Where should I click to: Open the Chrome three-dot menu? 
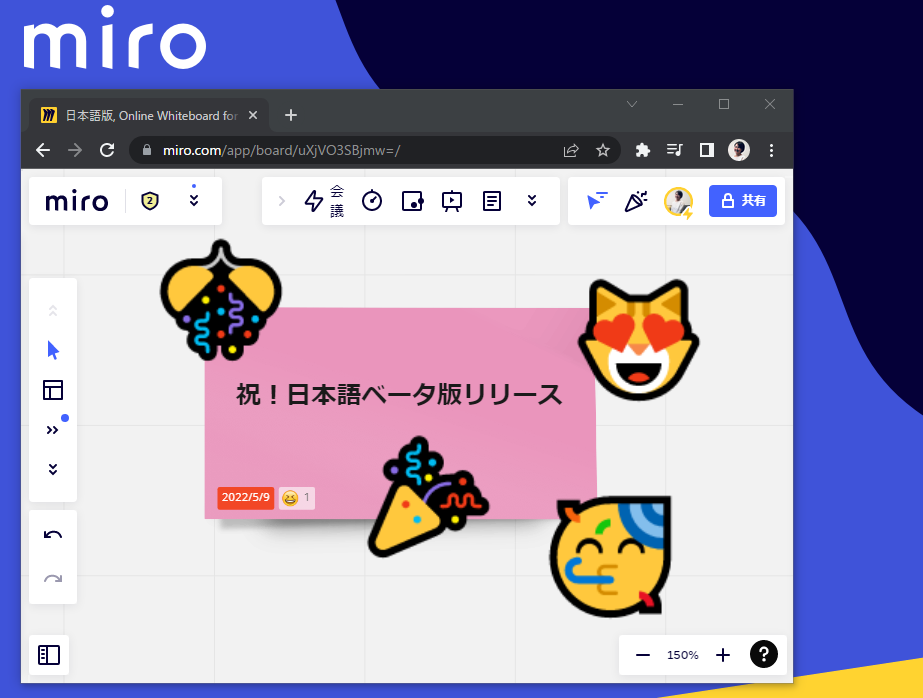[771, 150]
